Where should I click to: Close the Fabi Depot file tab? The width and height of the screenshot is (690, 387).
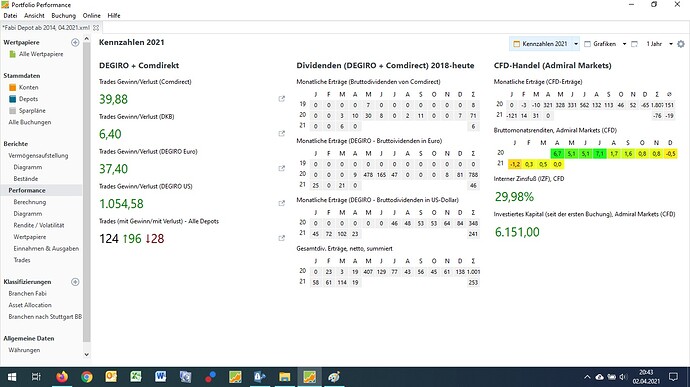click(96, 27)
